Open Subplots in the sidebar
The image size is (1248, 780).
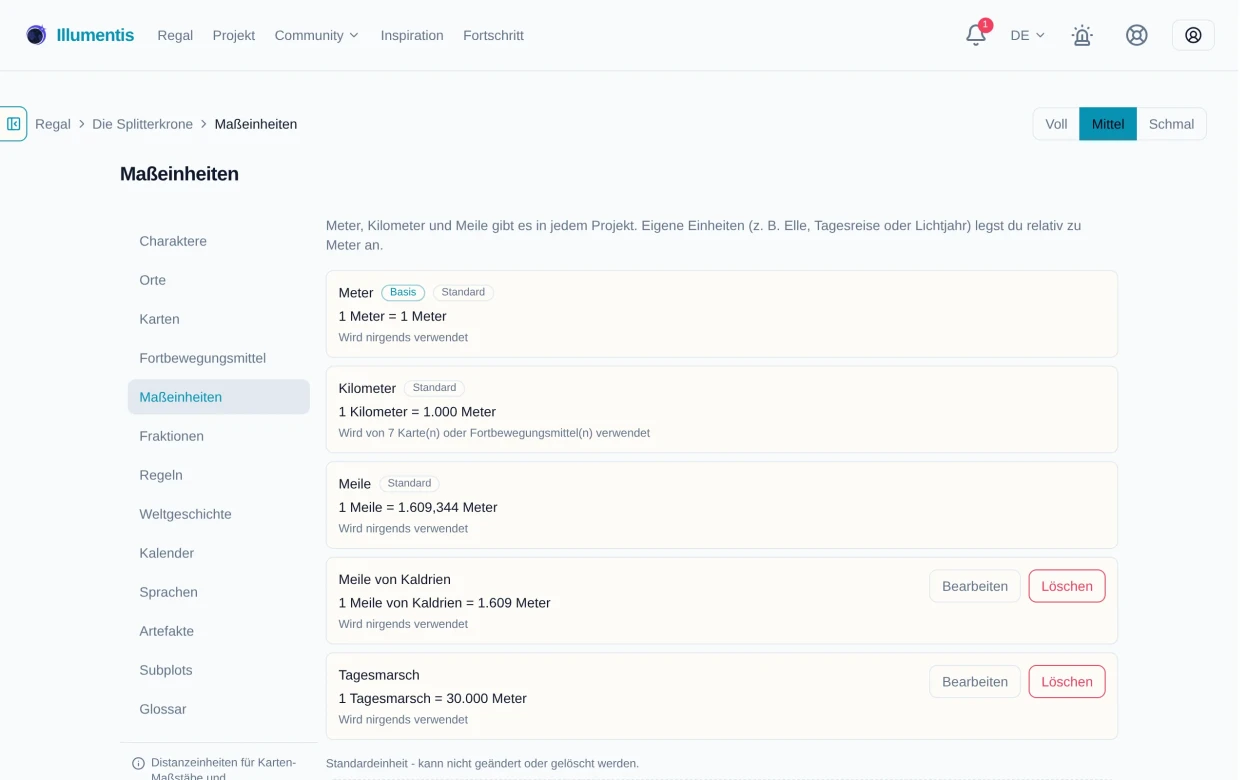click(x=219, y=670)
